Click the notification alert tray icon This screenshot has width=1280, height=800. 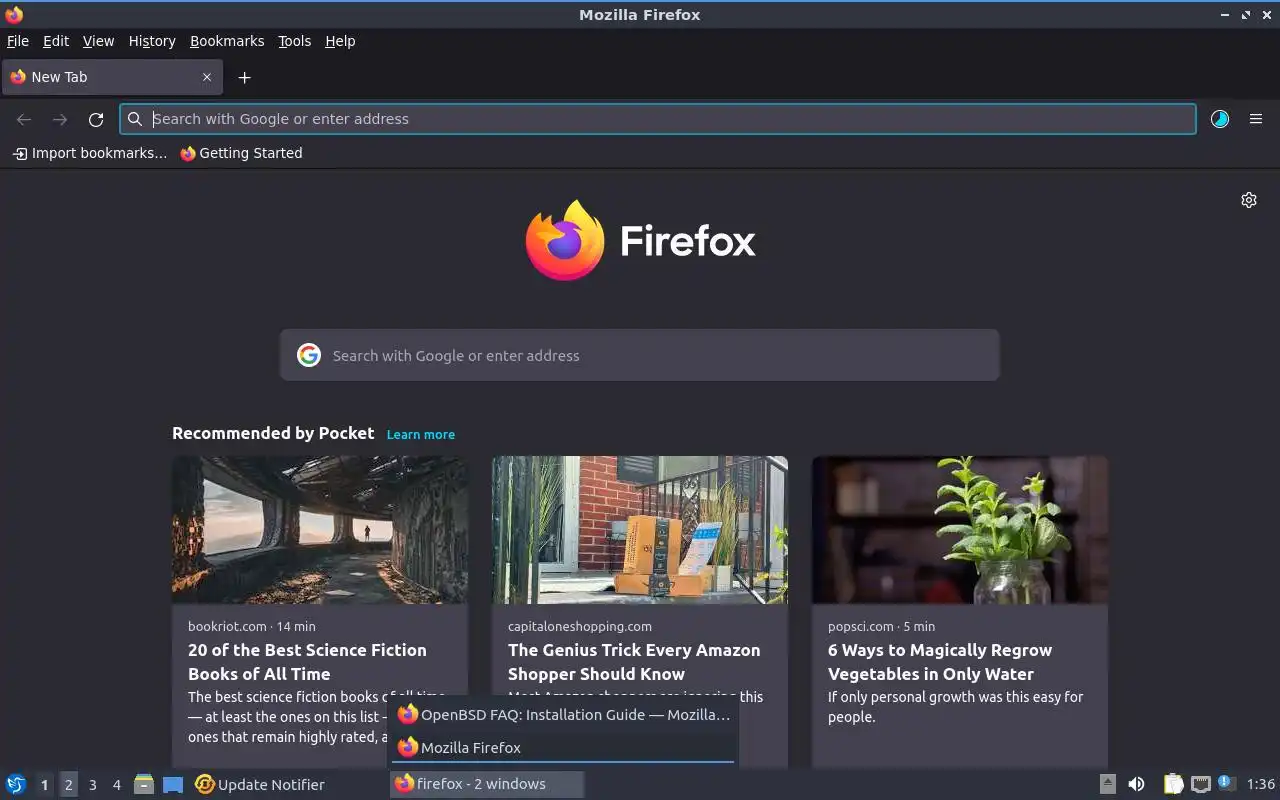point(1227,783)
